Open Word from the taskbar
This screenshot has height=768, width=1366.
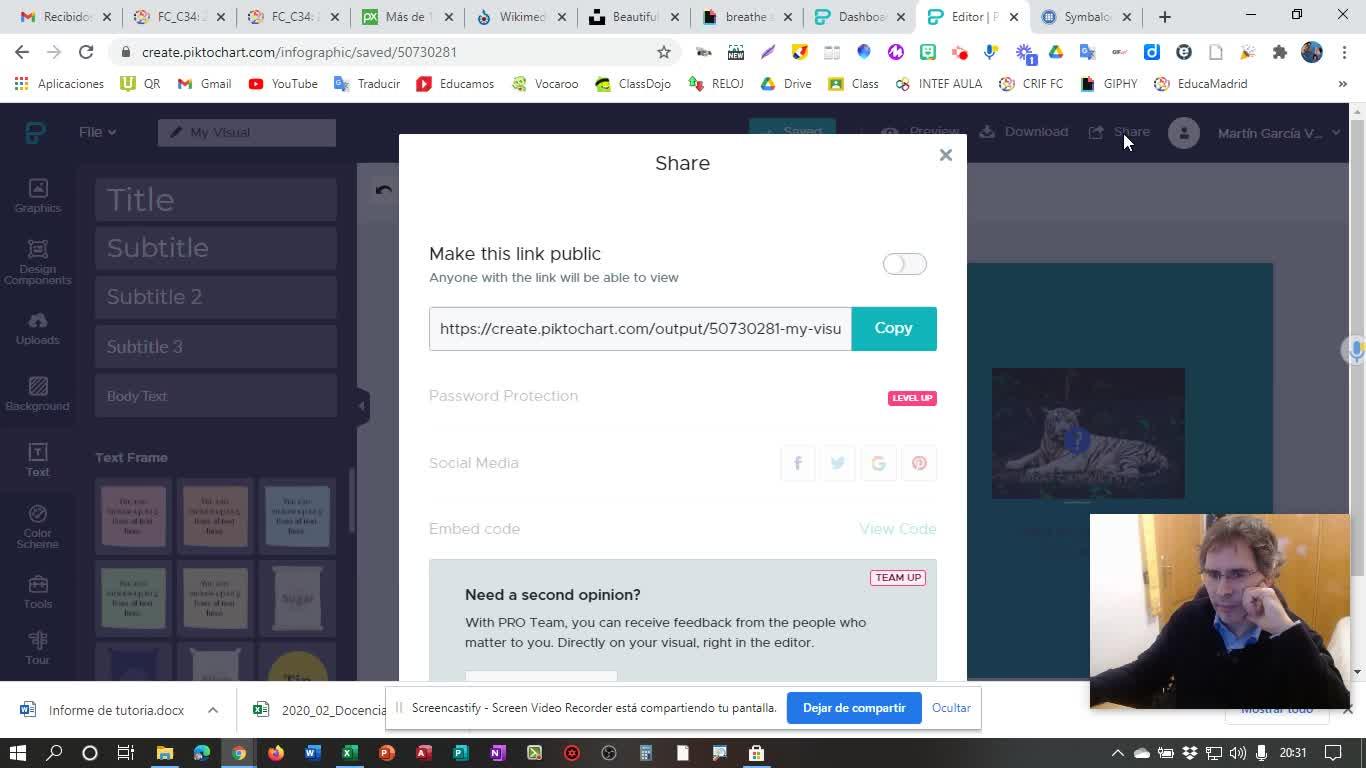point(313,753)
